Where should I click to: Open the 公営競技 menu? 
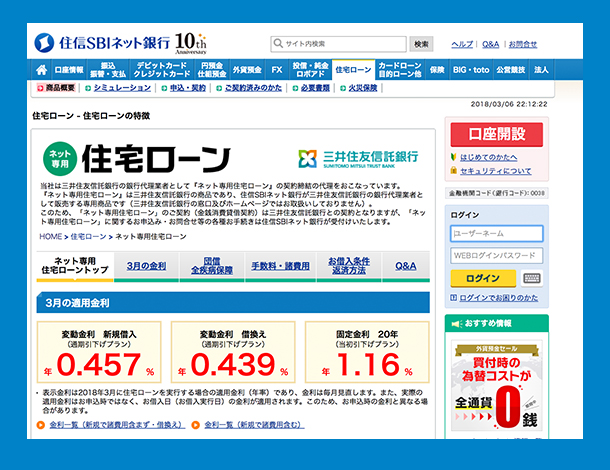[510, 70]
